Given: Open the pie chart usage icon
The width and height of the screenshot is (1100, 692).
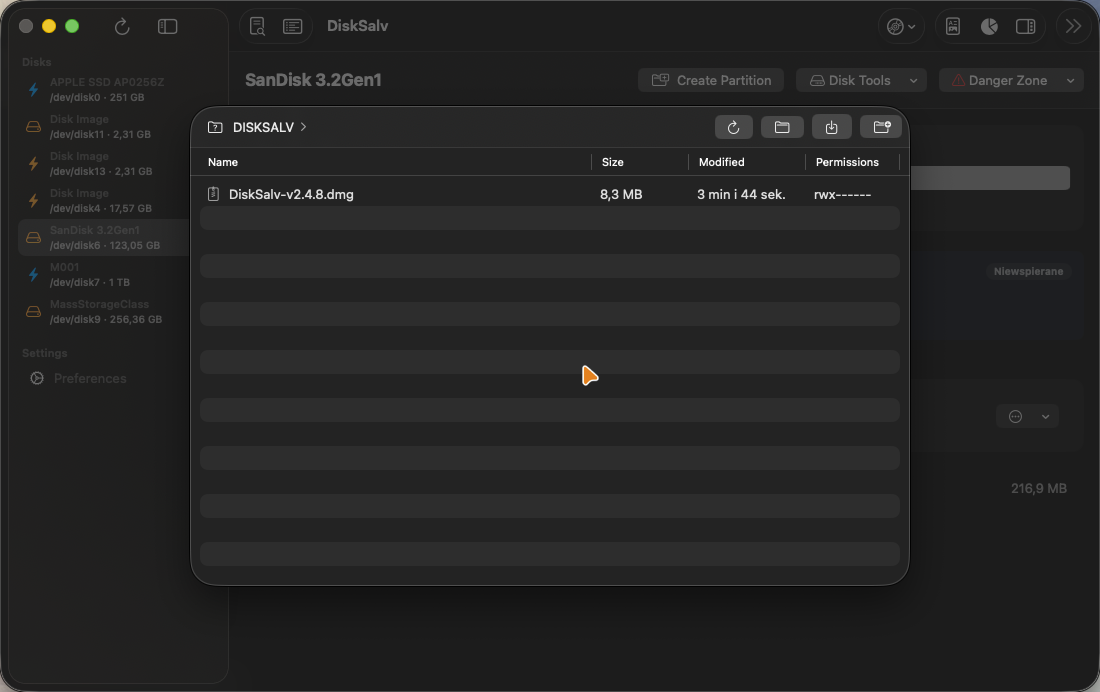Looking at the screenshot, I should pyautogui.click(x=989, y=27).
